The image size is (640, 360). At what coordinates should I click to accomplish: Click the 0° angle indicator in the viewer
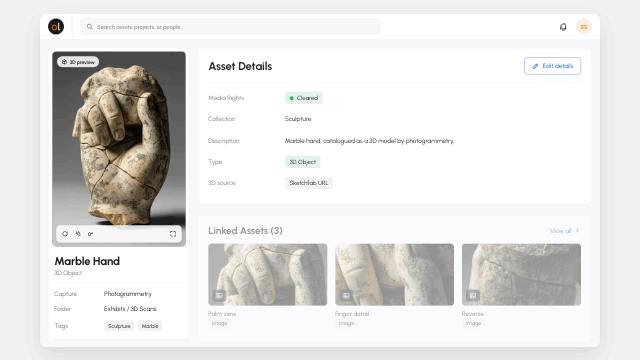click(91, 234)
